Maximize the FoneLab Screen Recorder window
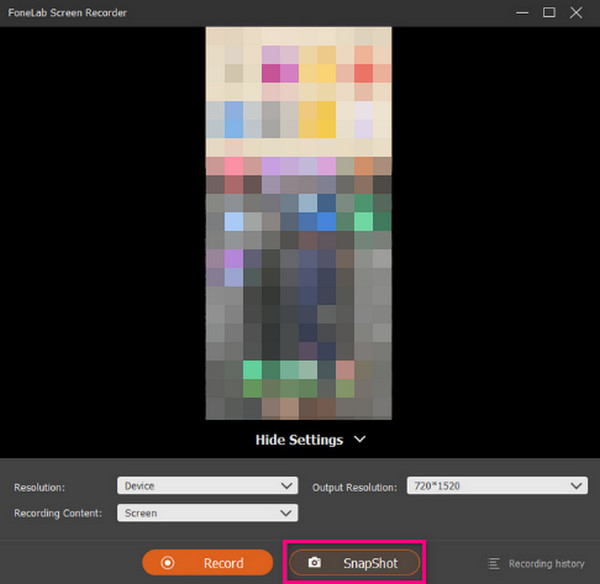The height and width of the screenshot is (584, 600). click(x=549, y=13)
